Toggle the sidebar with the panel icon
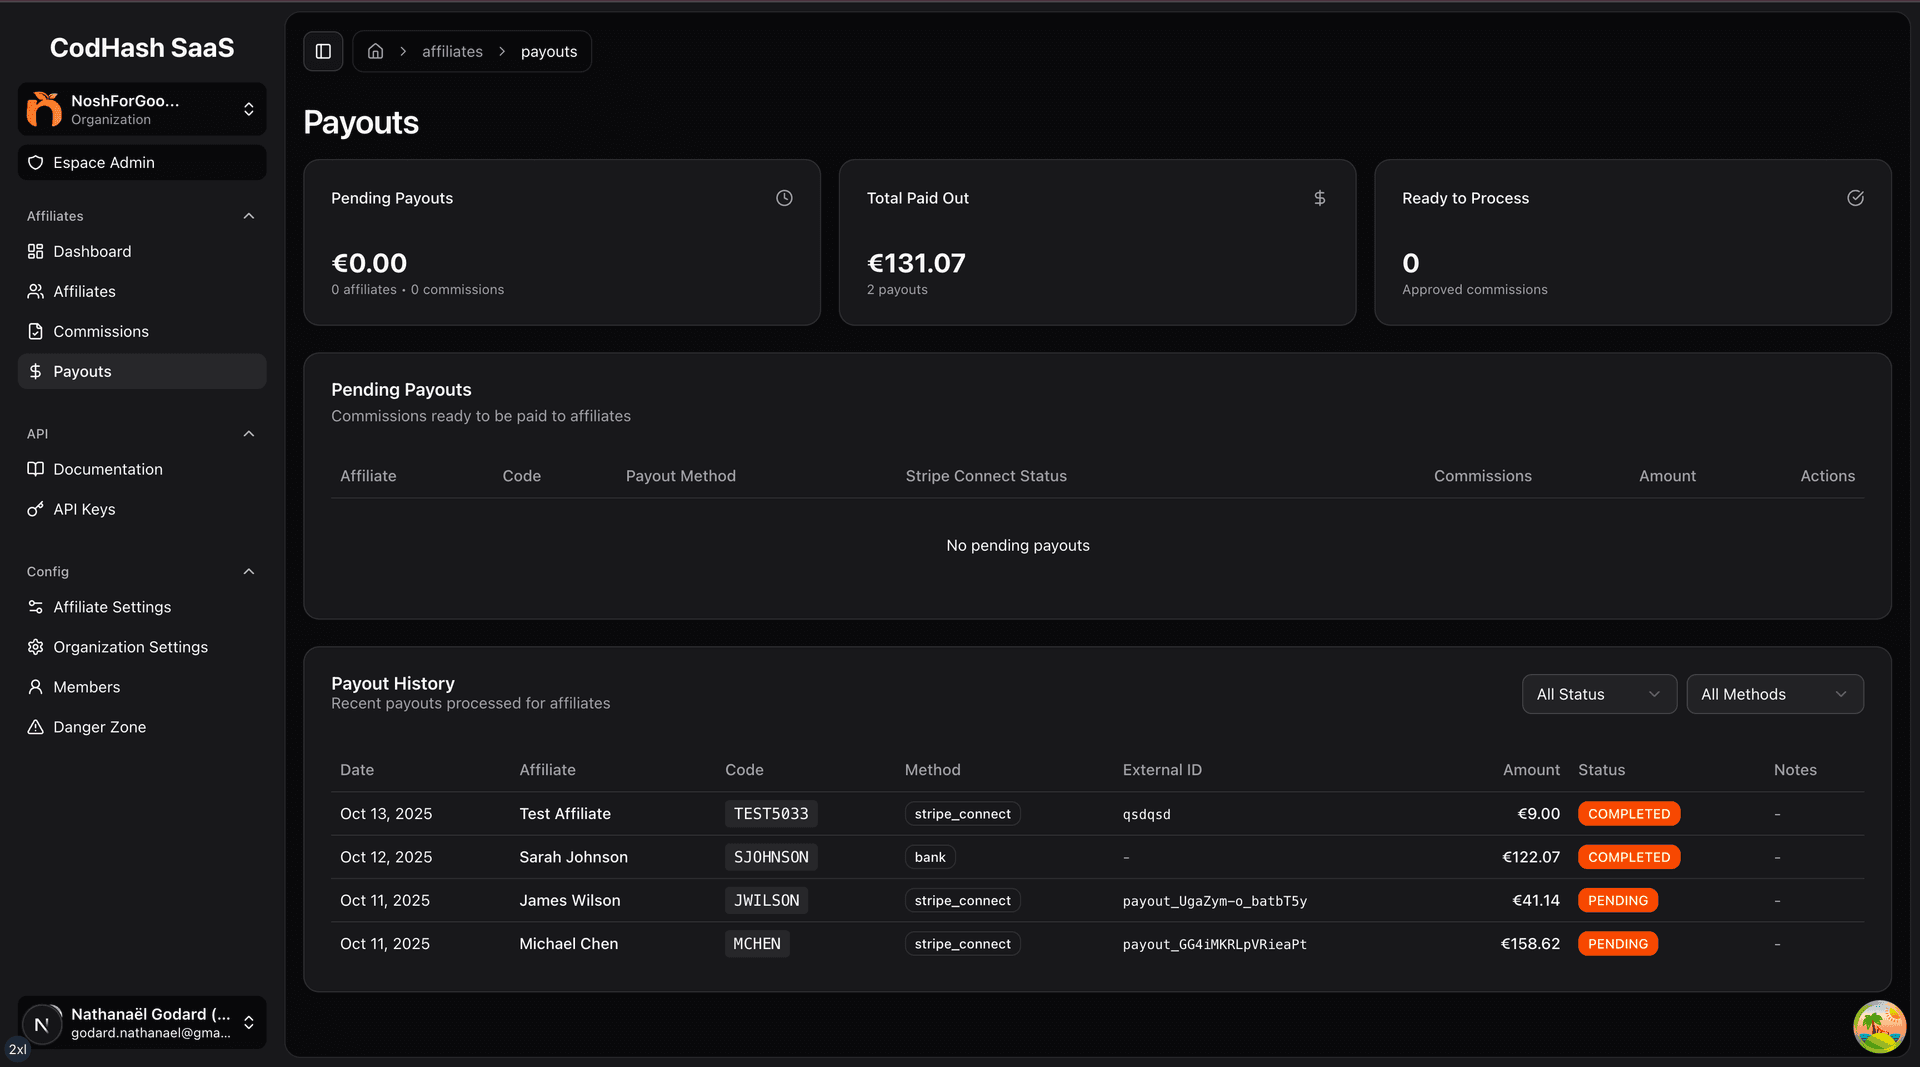The height and width of the screenshot is (1067, 1920). click(323, 50)
